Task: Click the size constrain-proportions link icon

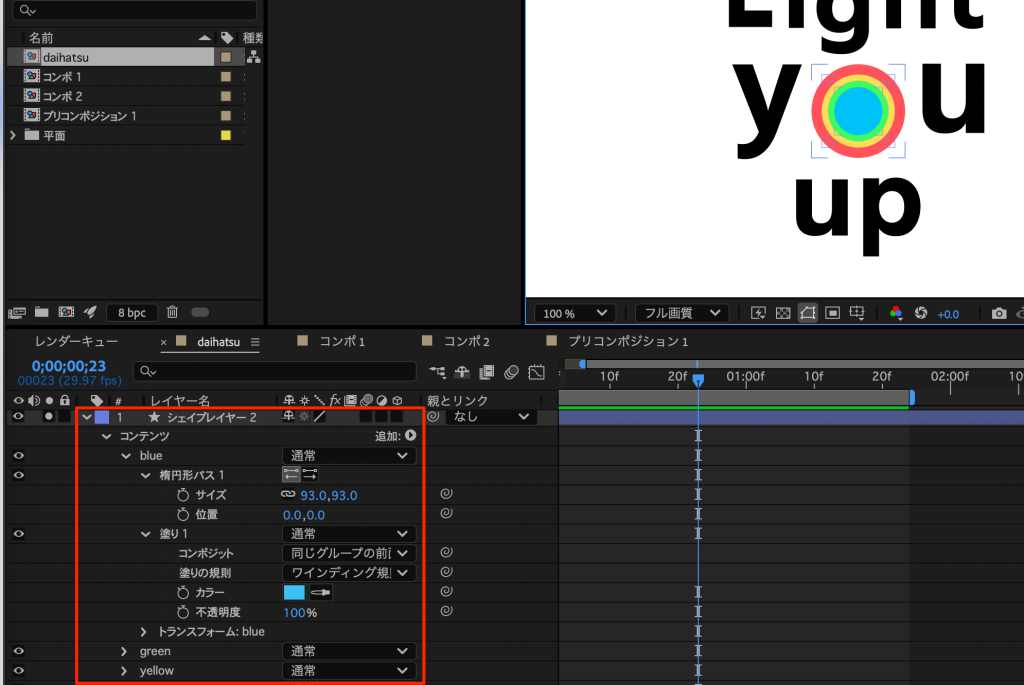Action: point(289,495)
